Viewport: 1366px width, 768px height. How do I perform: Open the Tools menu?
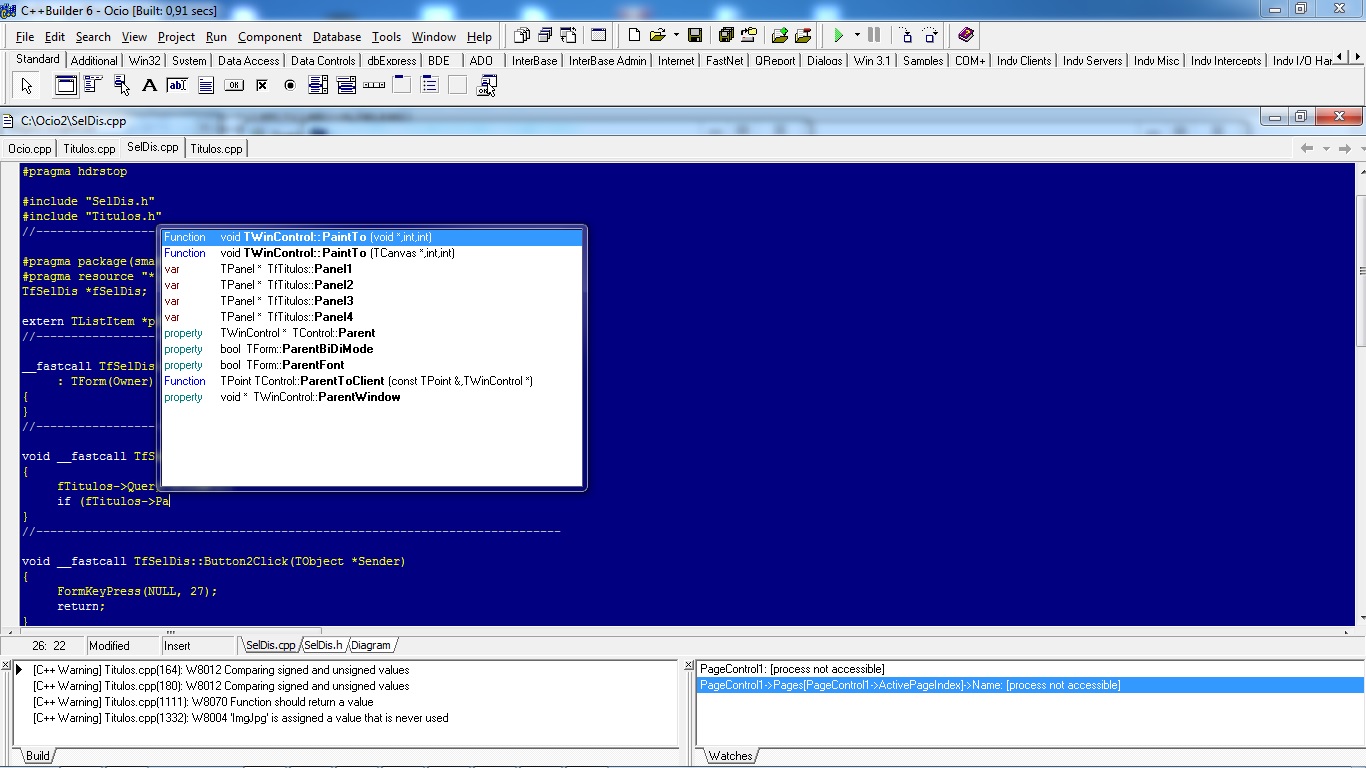pyautogui.click(x=386, y=37)
